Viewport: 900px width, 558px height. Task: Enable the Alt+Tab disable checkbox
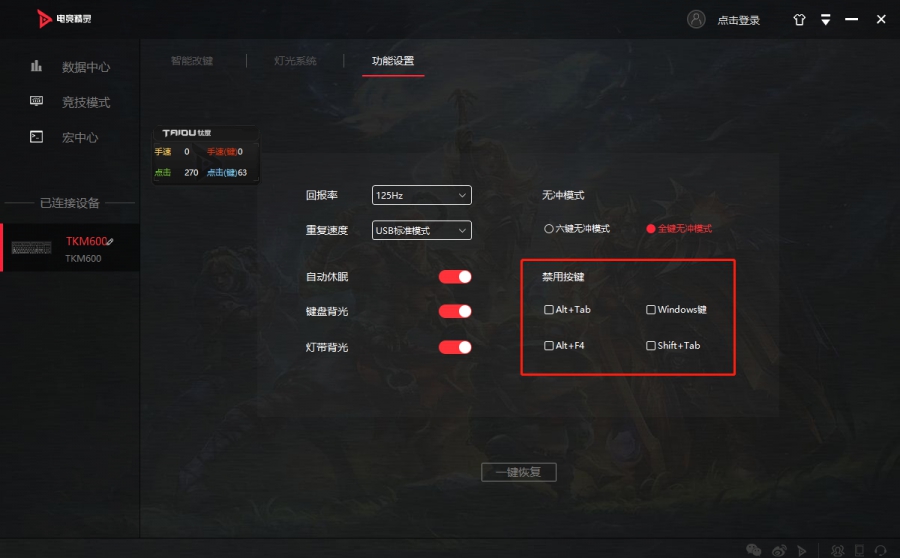549,310
